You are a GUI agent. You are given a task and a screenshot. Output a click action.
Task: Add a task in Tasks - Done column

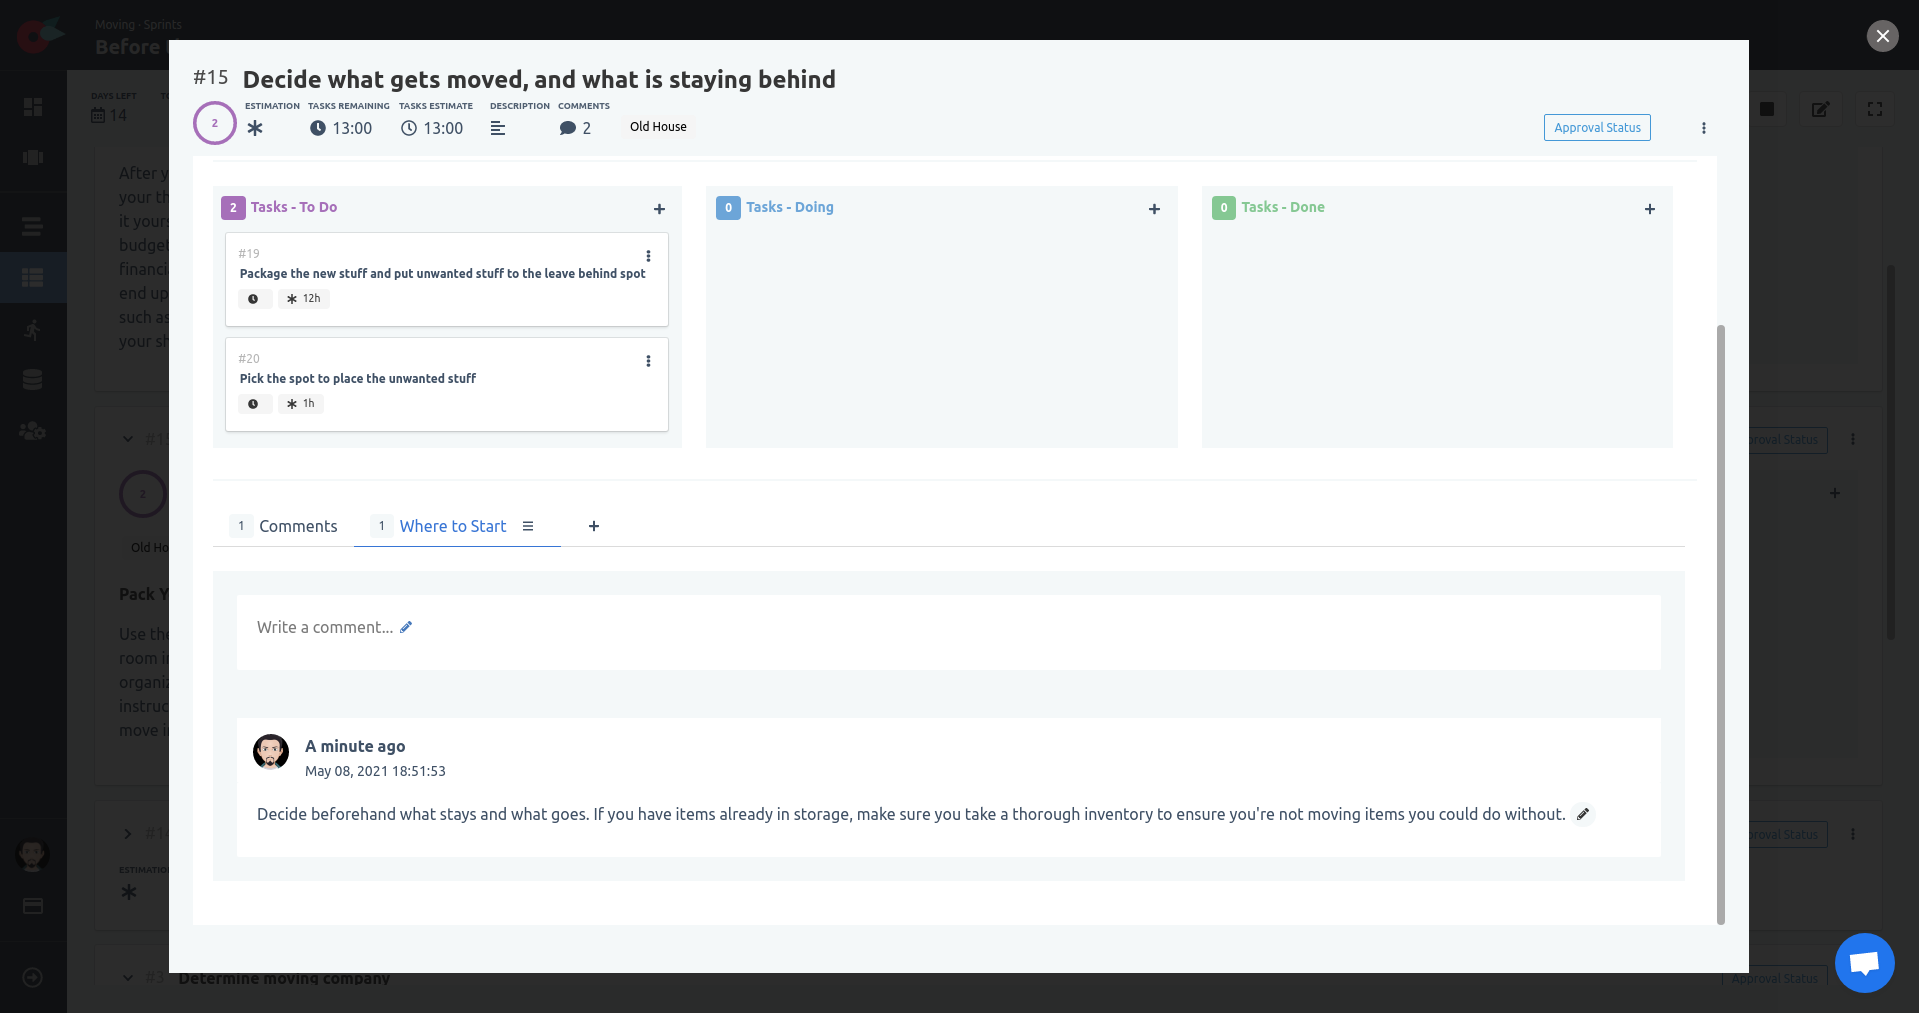(x=1649, y=209)
